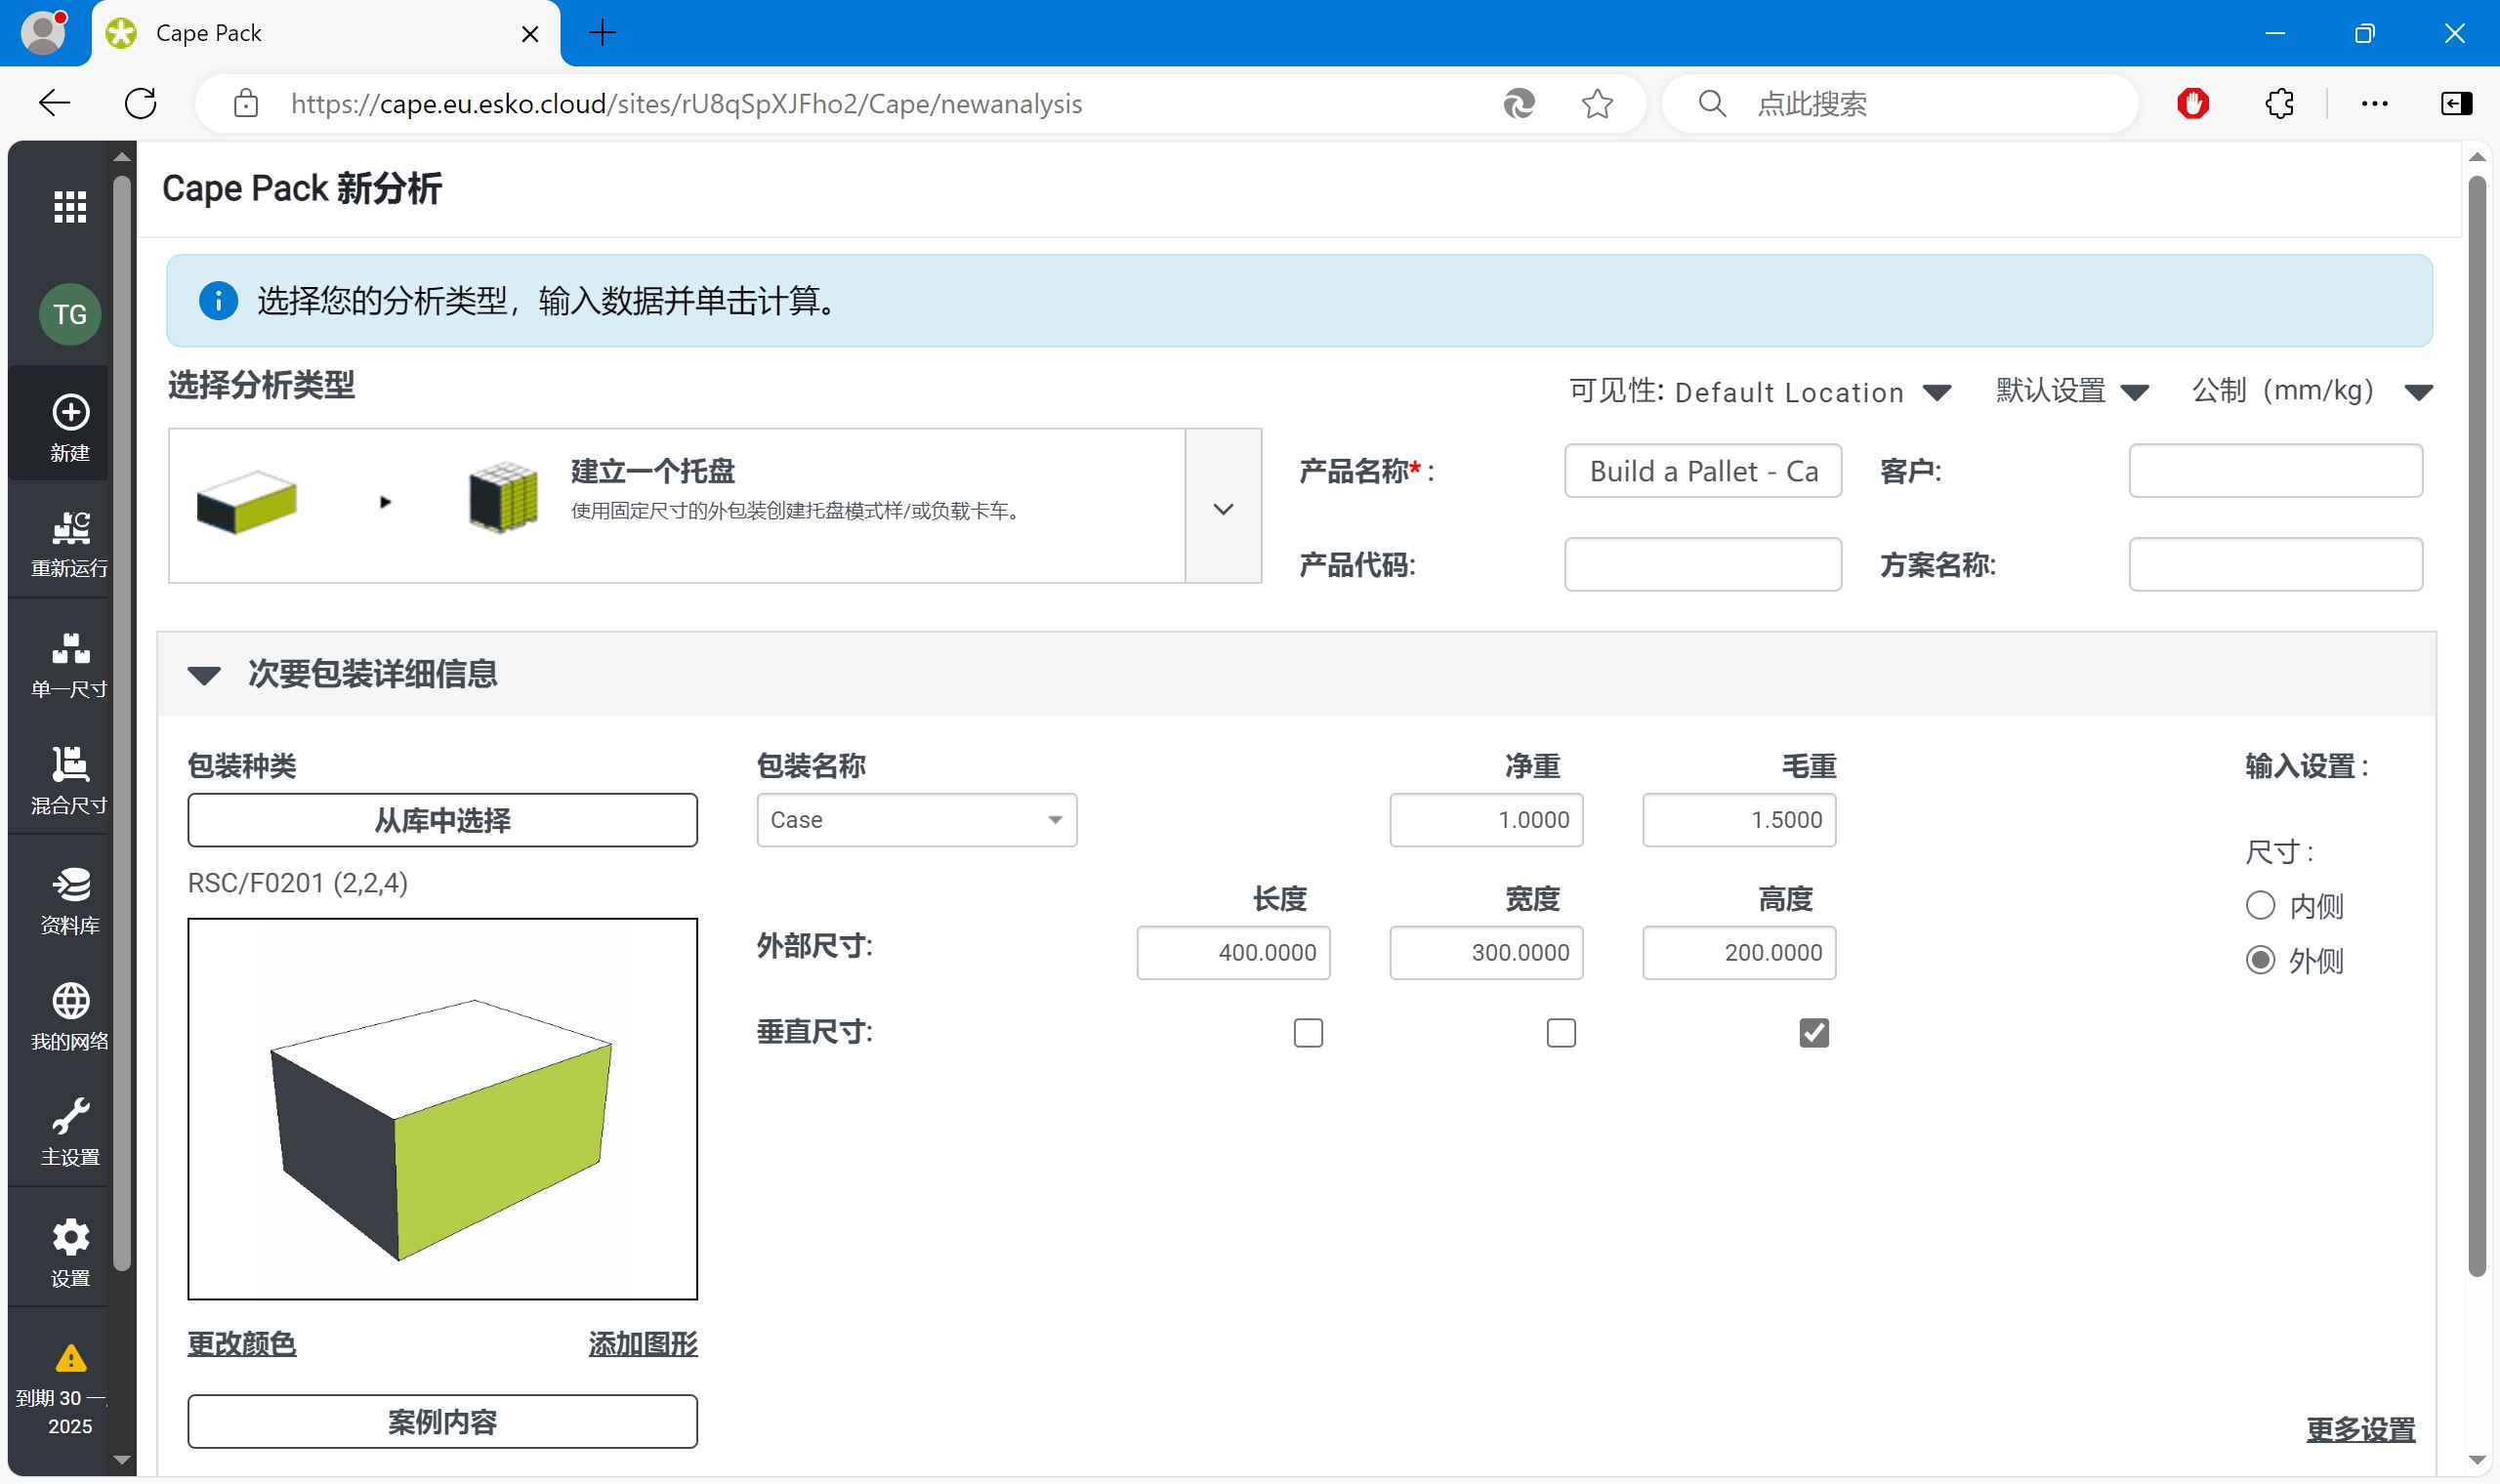Collapse 次要包装详细信息 section
This screenshot has width=2500, height=1484.
point(199,673)
